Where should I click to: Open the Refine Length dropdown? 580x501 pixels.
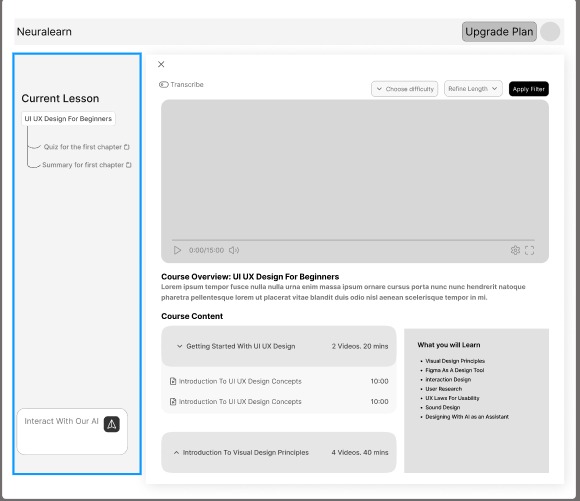click(473, 88)
